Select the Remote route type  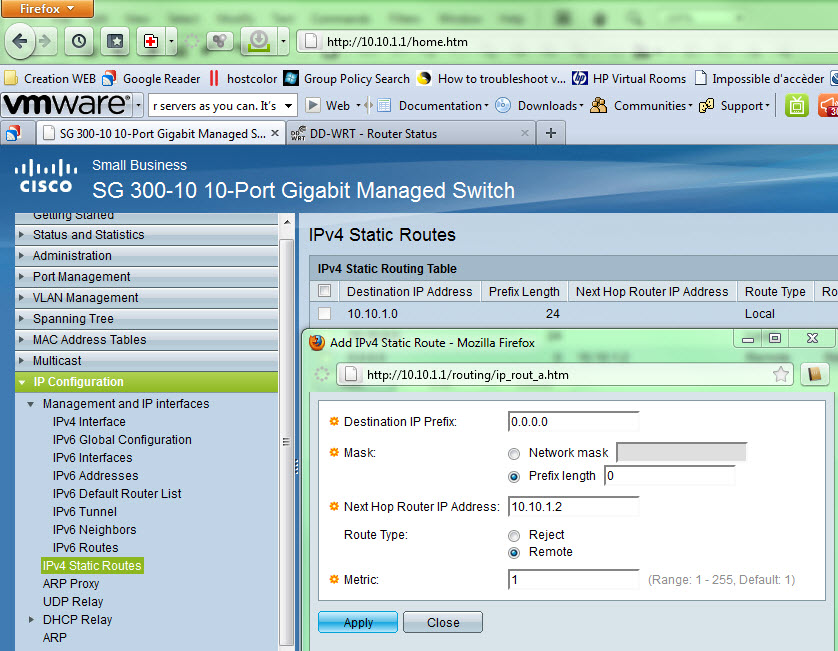514,553
